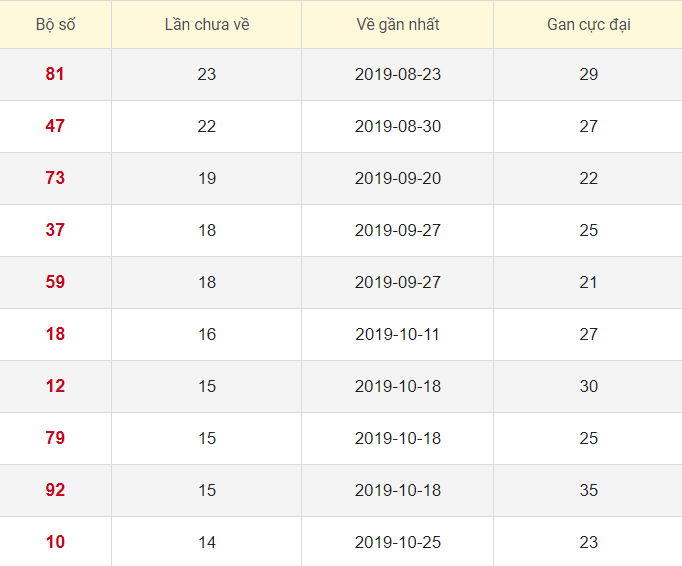Click the "Về gần nhất" column header

pos(397,25)
